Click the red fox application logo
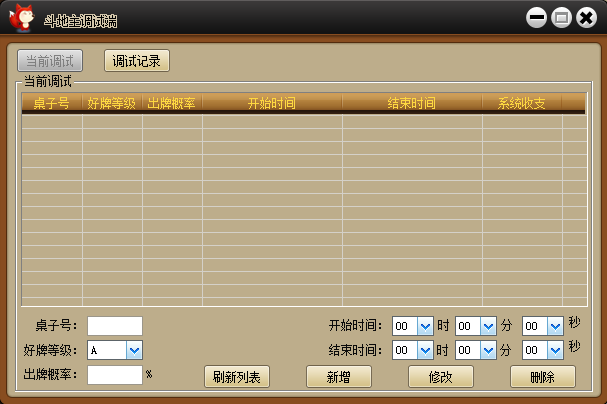This screenshot has width=607, height=404. pyautogui.click(x=22, y=18)
